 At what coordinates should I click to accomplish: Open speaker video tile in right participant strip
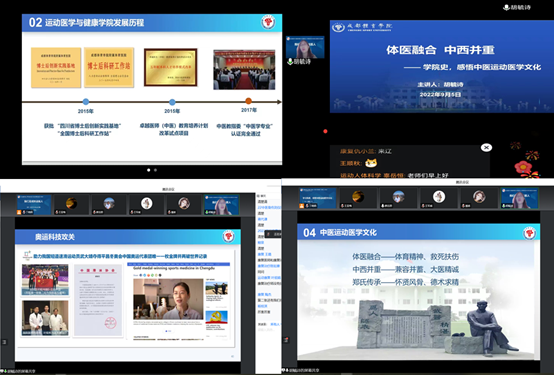pyautogui.click(x=520, y=198)
